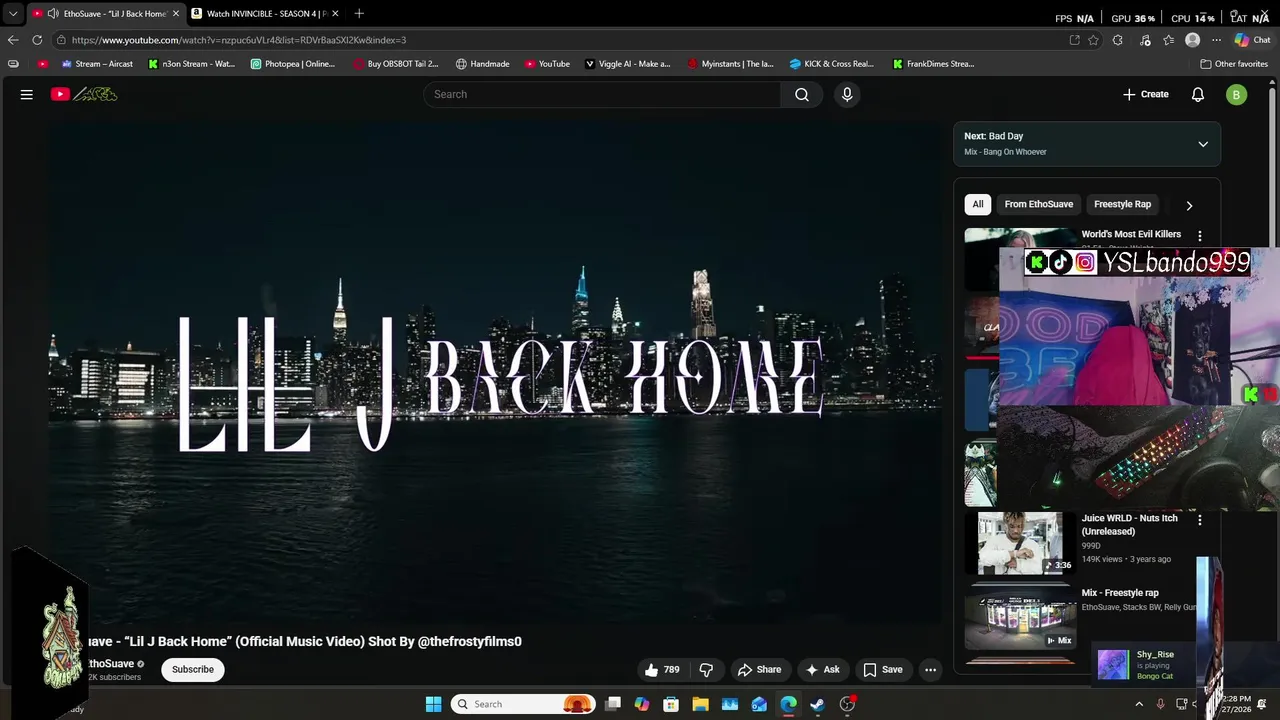1280x720 pixels.
Task: Open the Stream – Aircast bookmark
Action: tap(97, 64)
